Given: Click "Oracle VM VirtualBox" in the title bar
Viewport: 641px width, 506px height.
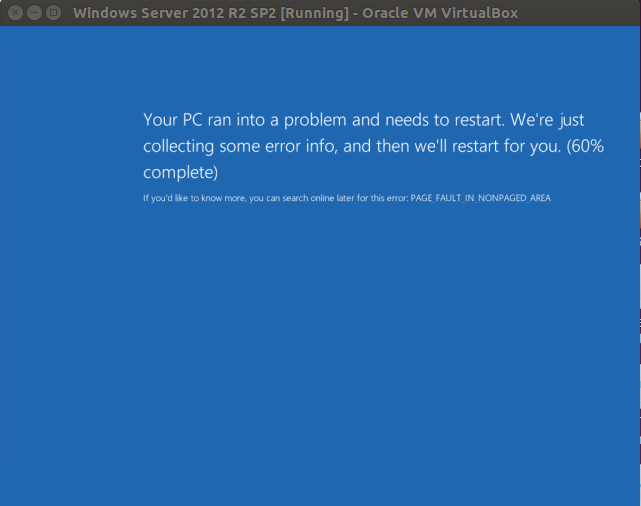Looking at the screenshot, I should (x=440, y=13).
